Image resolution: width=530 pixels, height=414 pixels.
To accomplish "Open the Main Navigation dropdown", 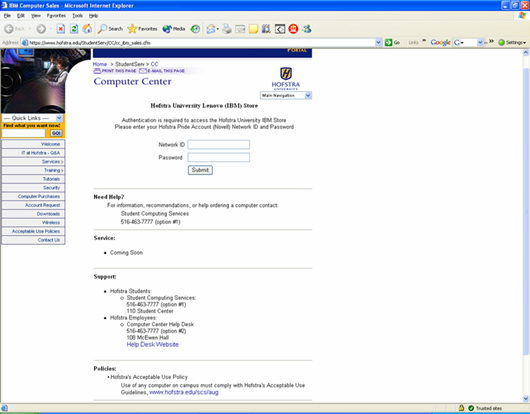I will (x=286, y=96).
